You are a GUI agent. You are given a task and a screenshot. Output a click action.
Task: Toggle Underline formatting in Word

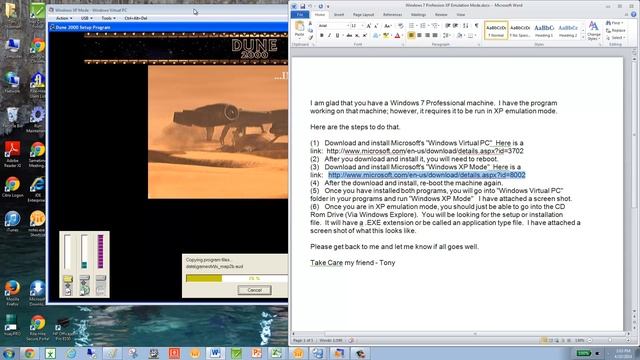point(338,36)
